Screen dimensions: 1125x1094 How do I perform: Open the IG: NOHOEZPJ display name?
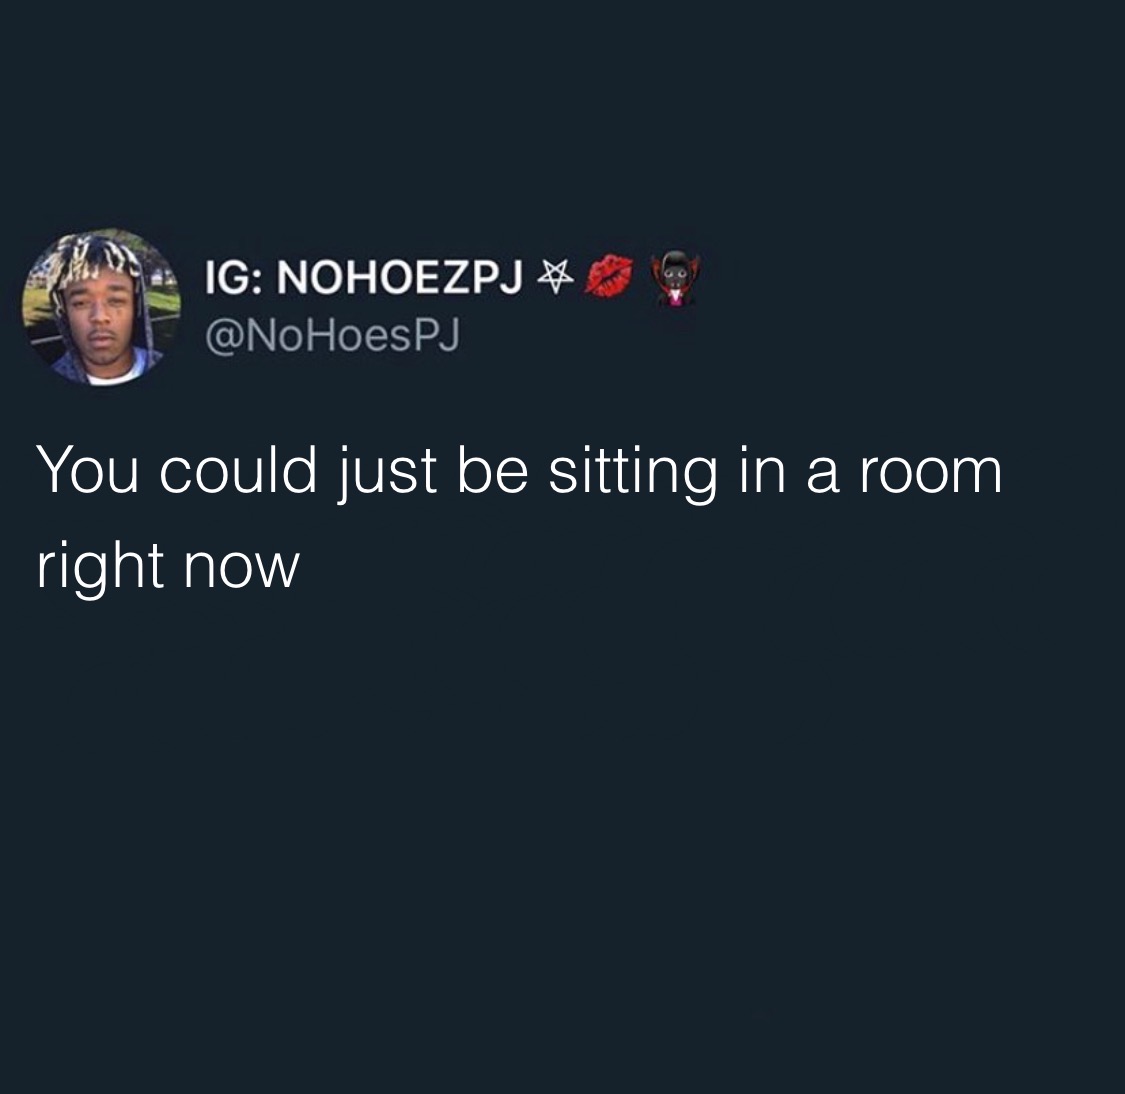coord(363,277)
